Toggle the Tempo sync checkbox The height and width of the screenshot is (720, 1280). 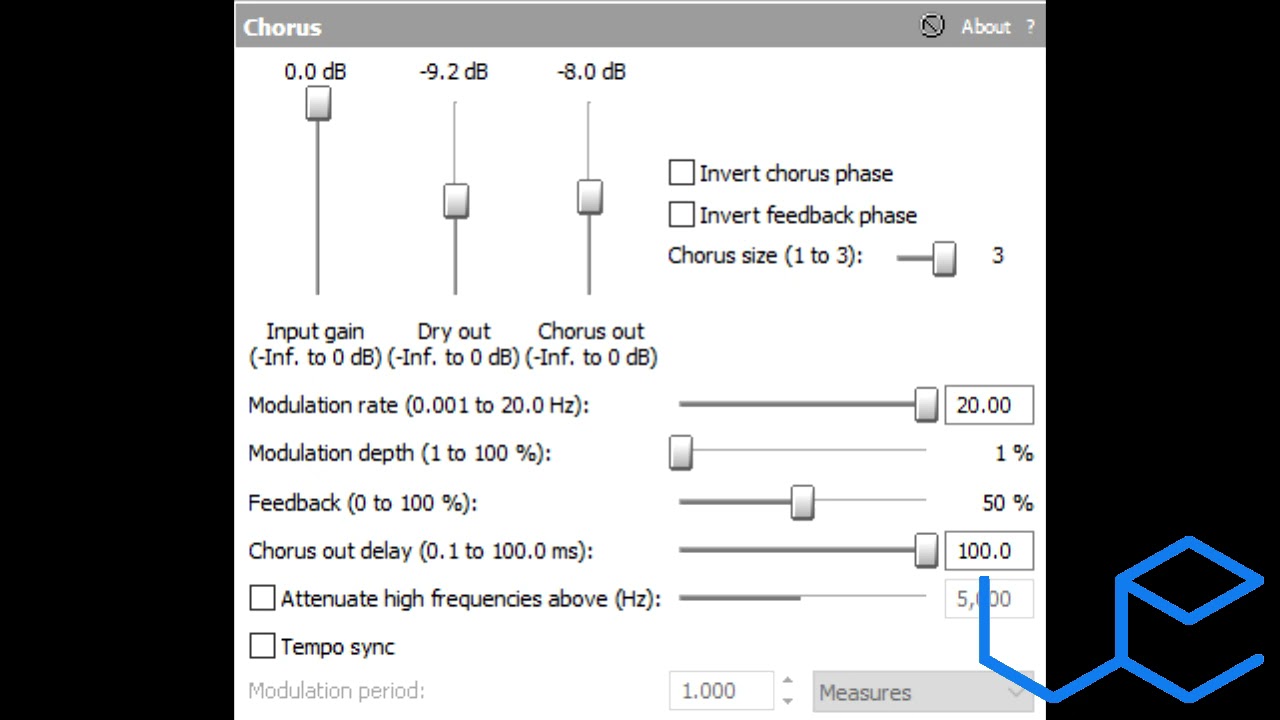262,647
